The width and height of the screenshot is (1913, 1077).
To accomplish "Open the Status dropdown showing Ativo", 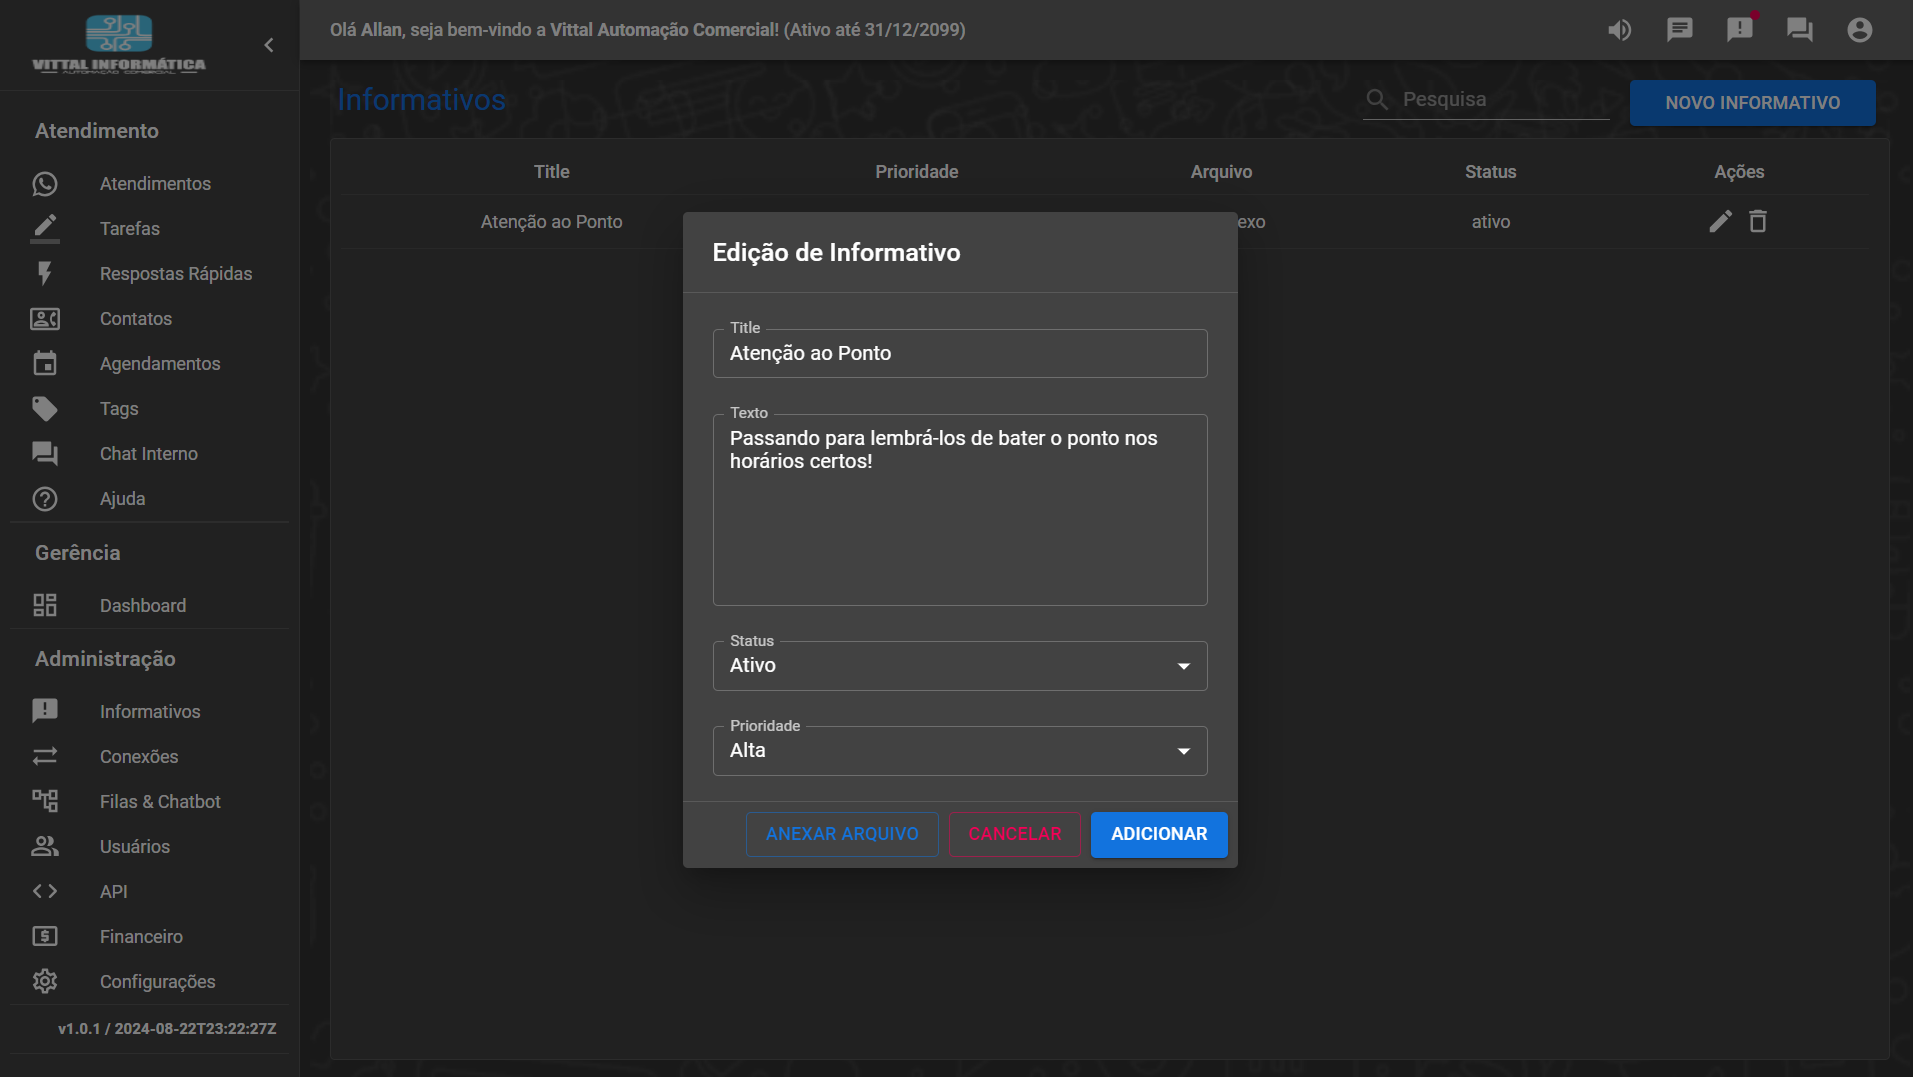I will [x=960, y=666].
